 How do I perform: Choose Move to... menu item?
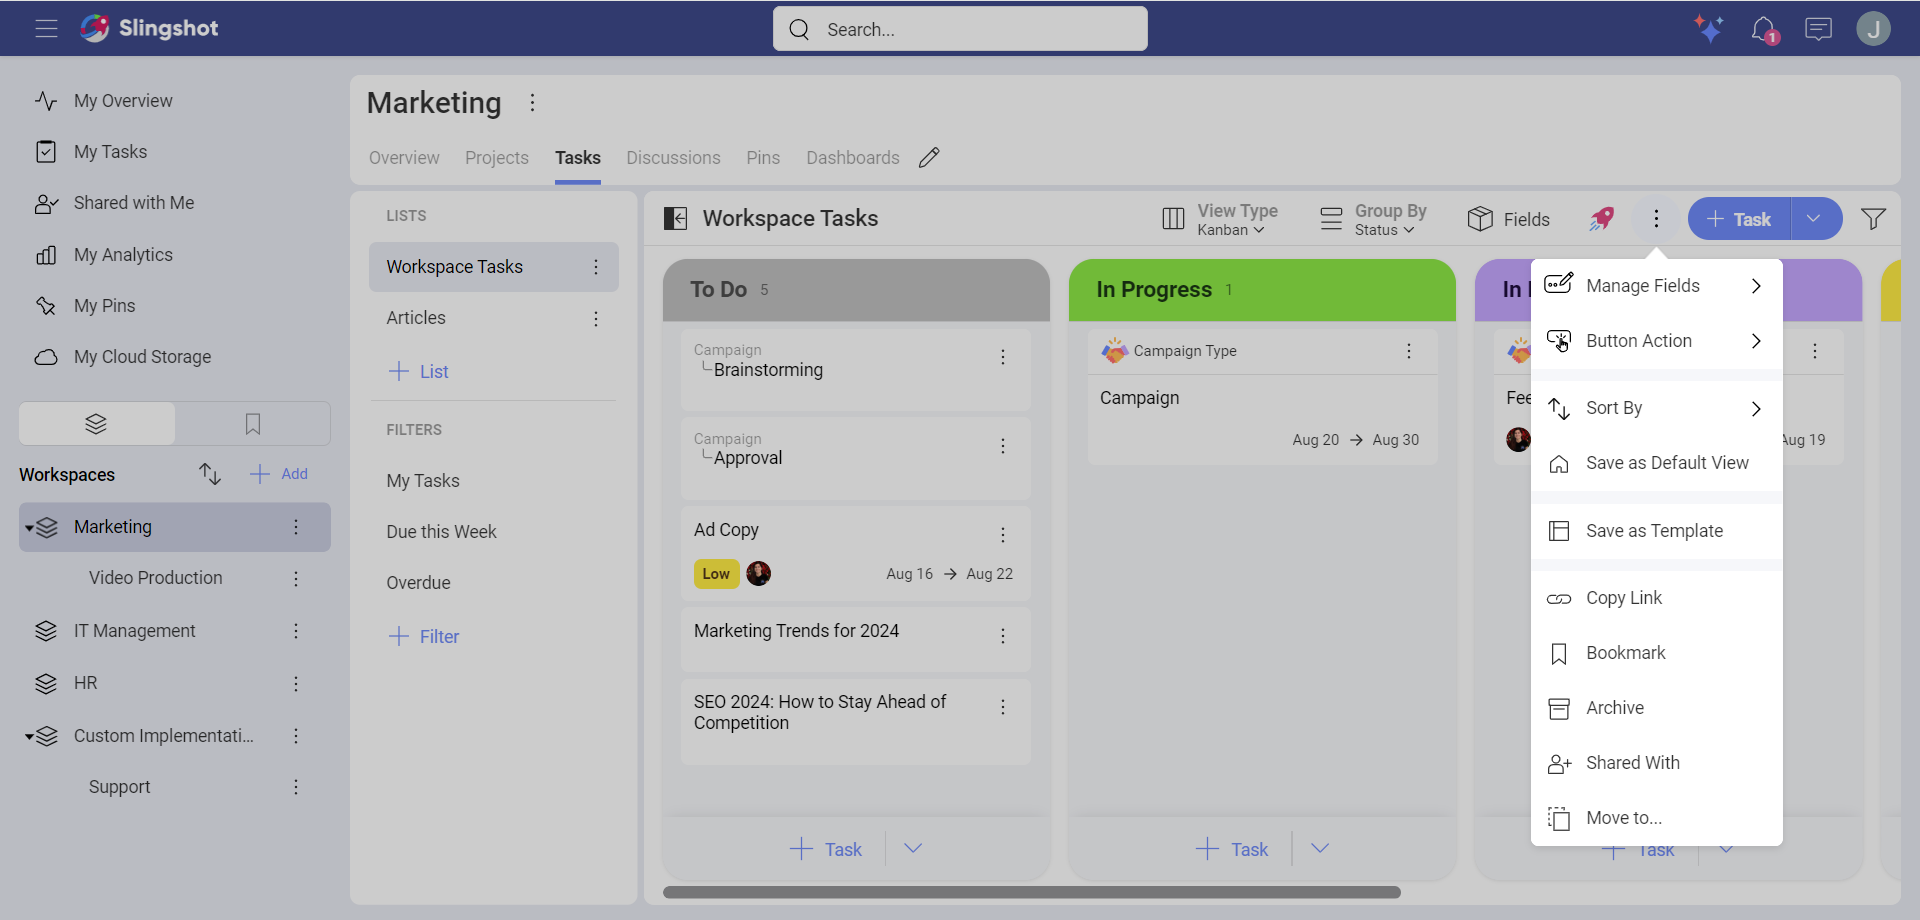coord(1657,818)
